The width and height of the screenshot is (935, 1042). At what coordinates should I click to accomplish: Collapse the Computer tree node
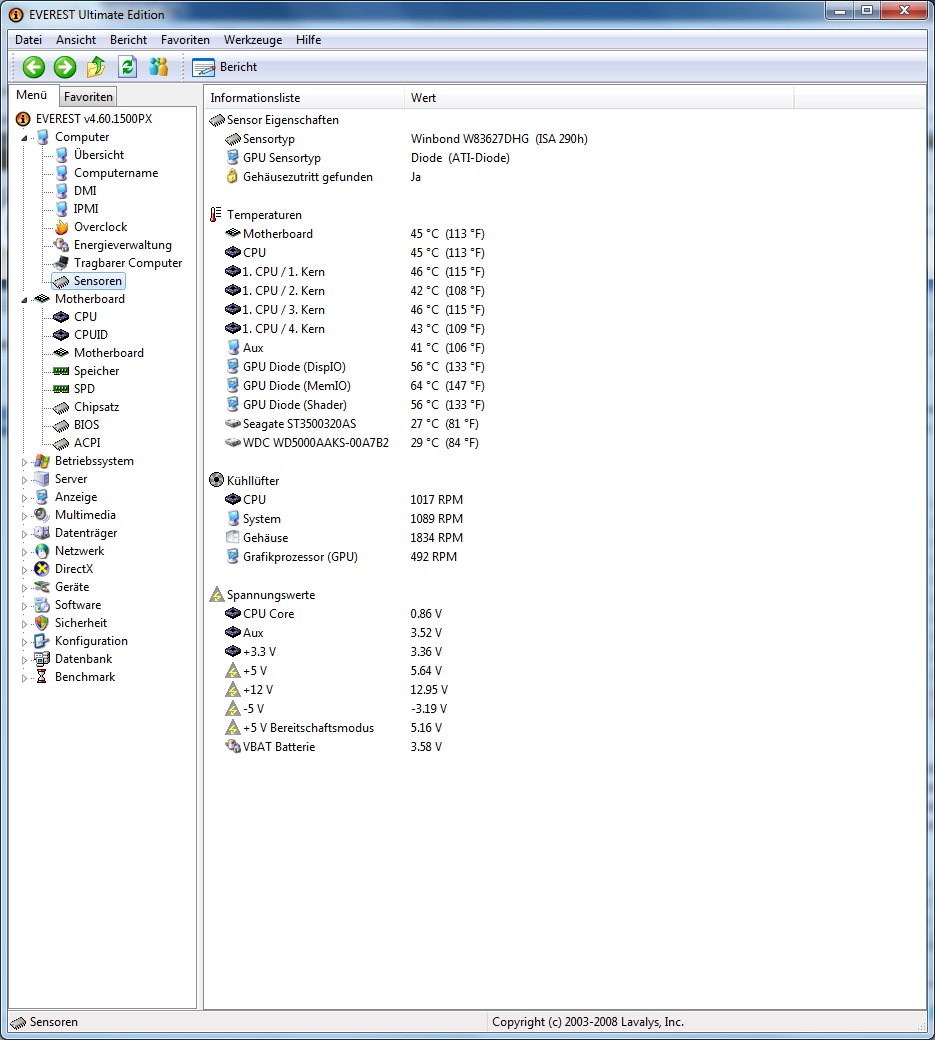point(25,138)
